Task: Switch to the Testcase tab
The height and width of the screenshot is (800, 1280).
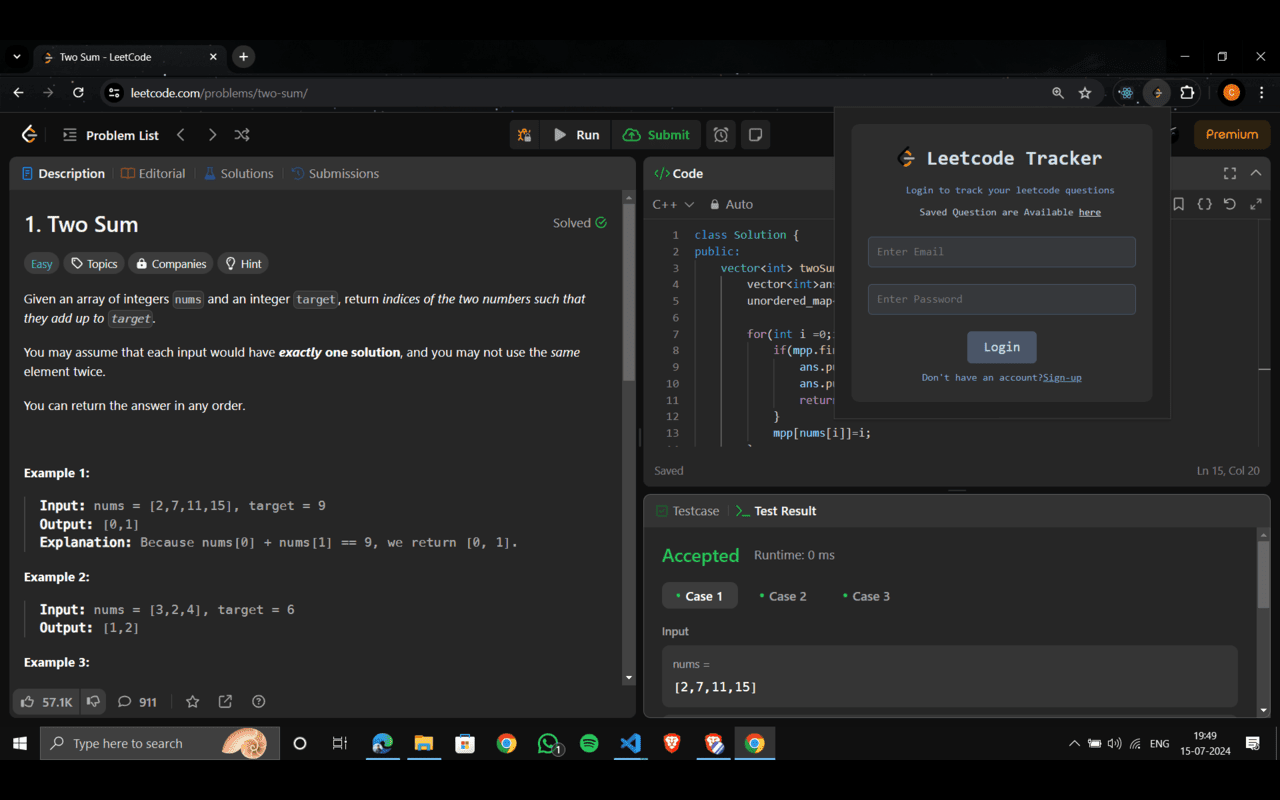Action: [x=687, y=511]
